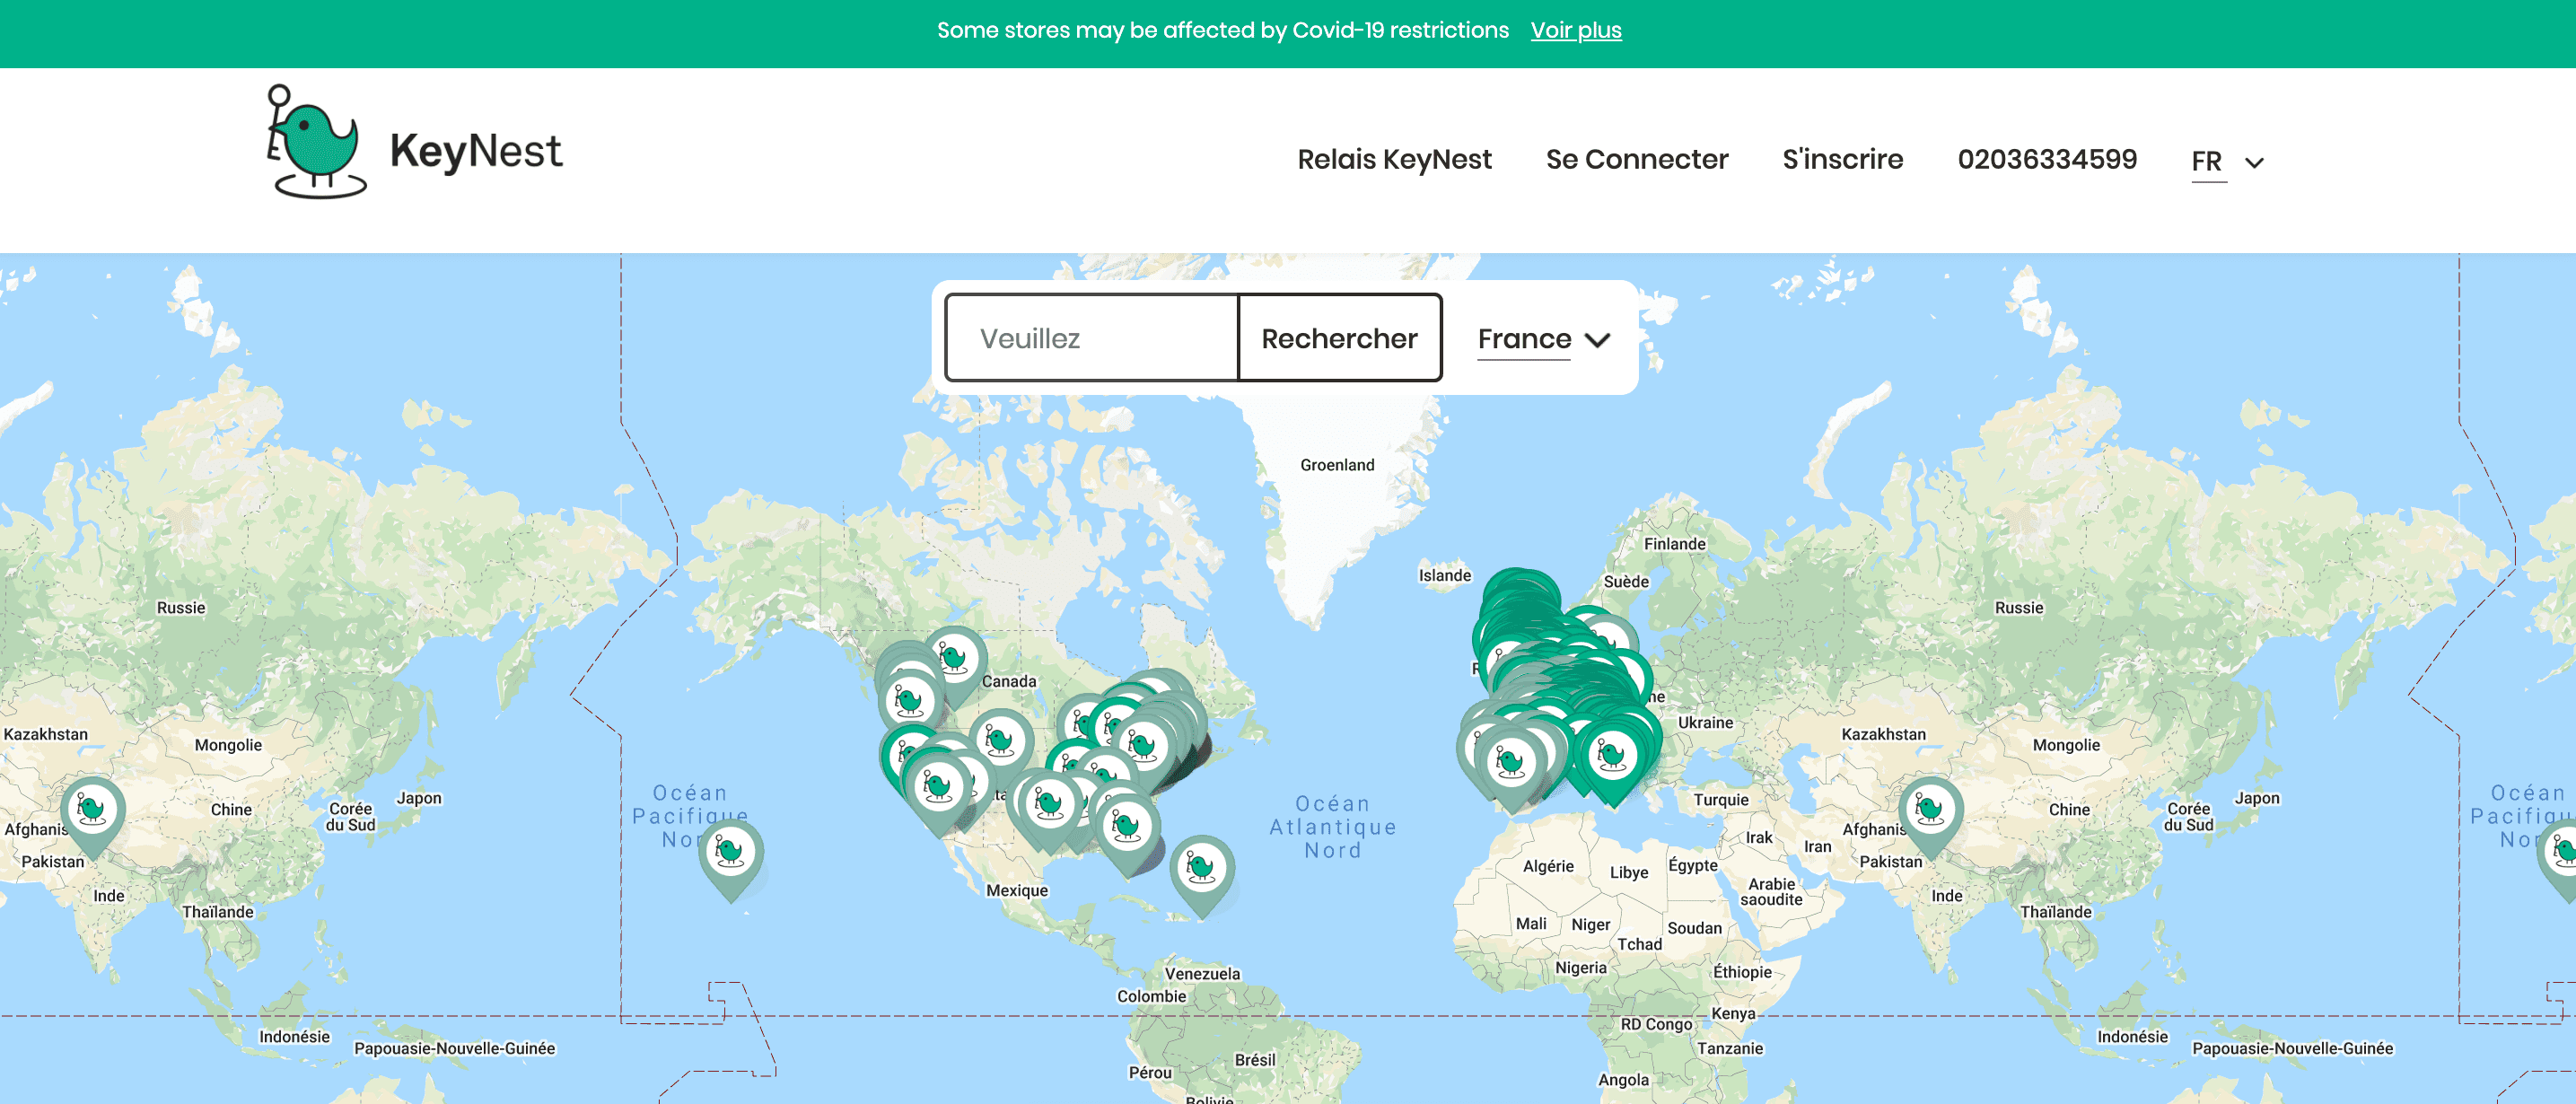The height and width of the screenshot is (1104, 2576).
Task: Focus the Veuillez search input field
Action: point(1091,338)
